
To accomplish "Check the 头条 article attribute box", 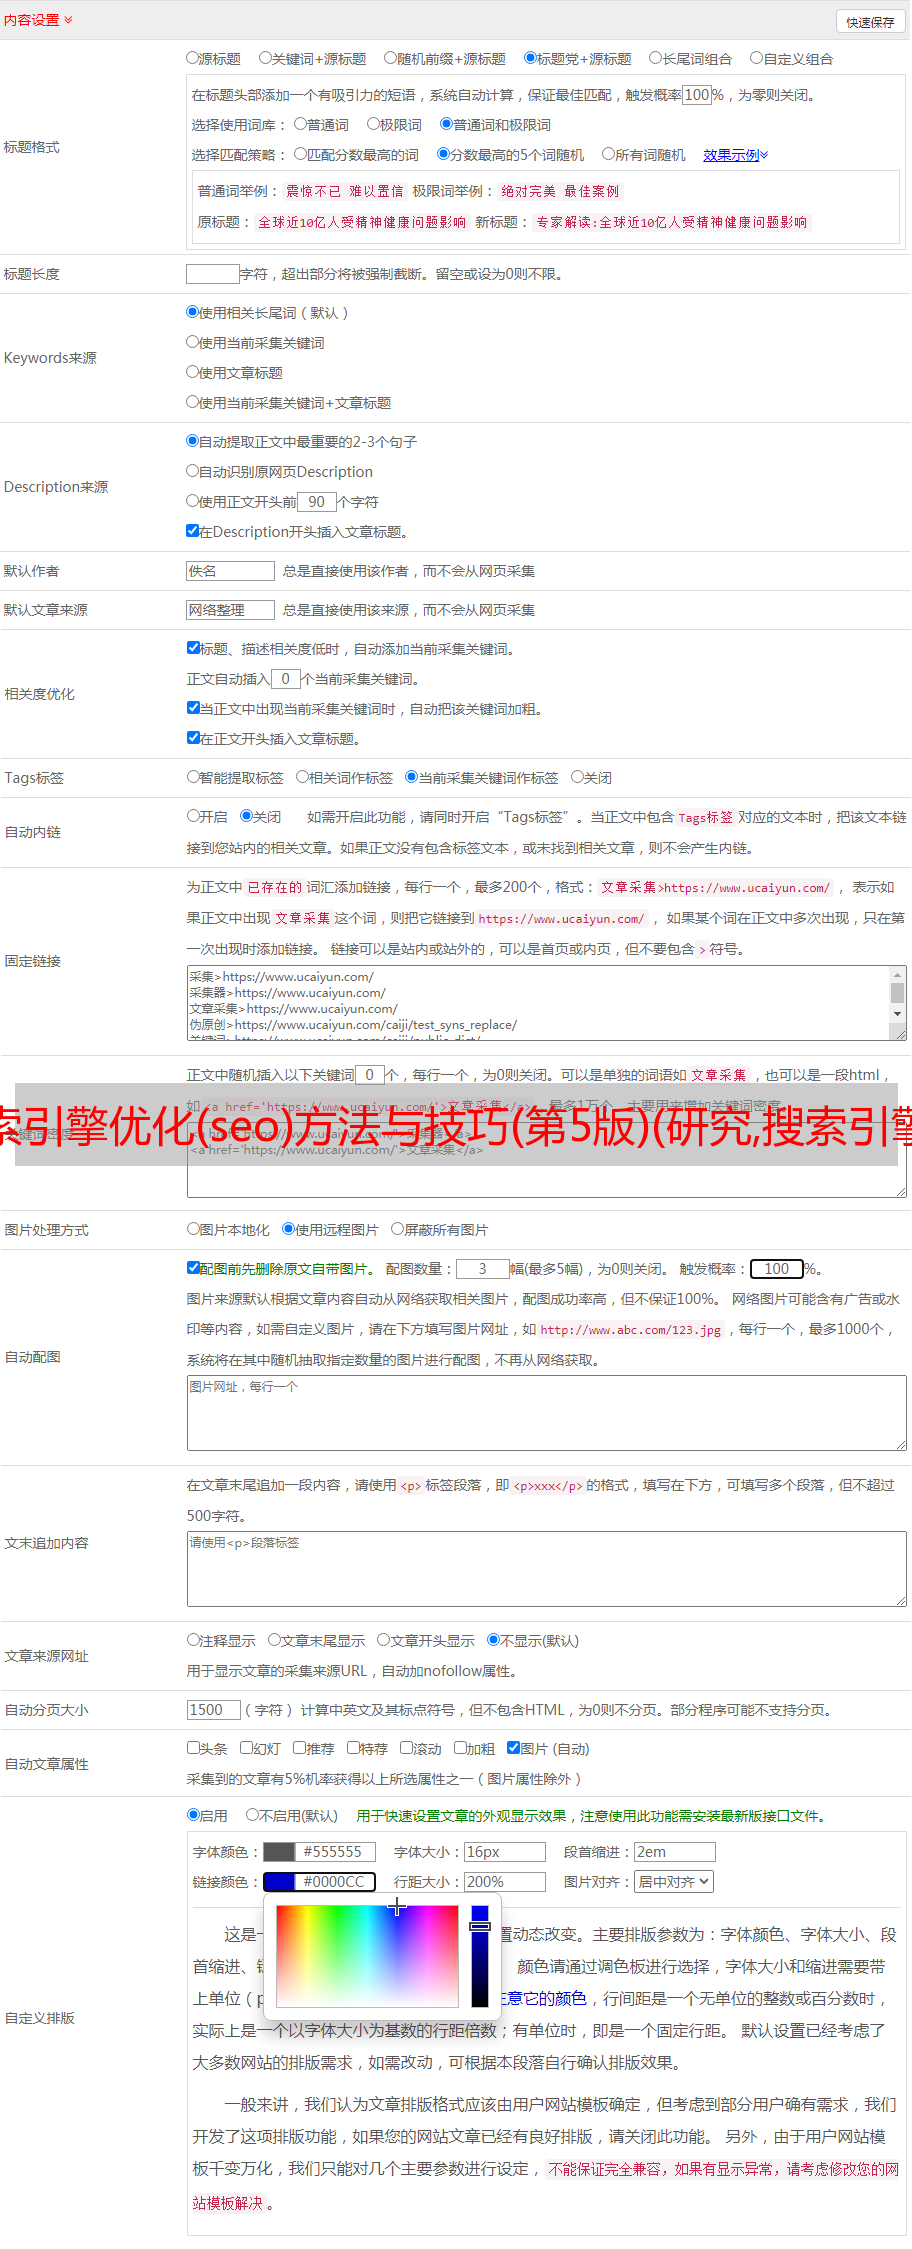I will [193, 1748].
